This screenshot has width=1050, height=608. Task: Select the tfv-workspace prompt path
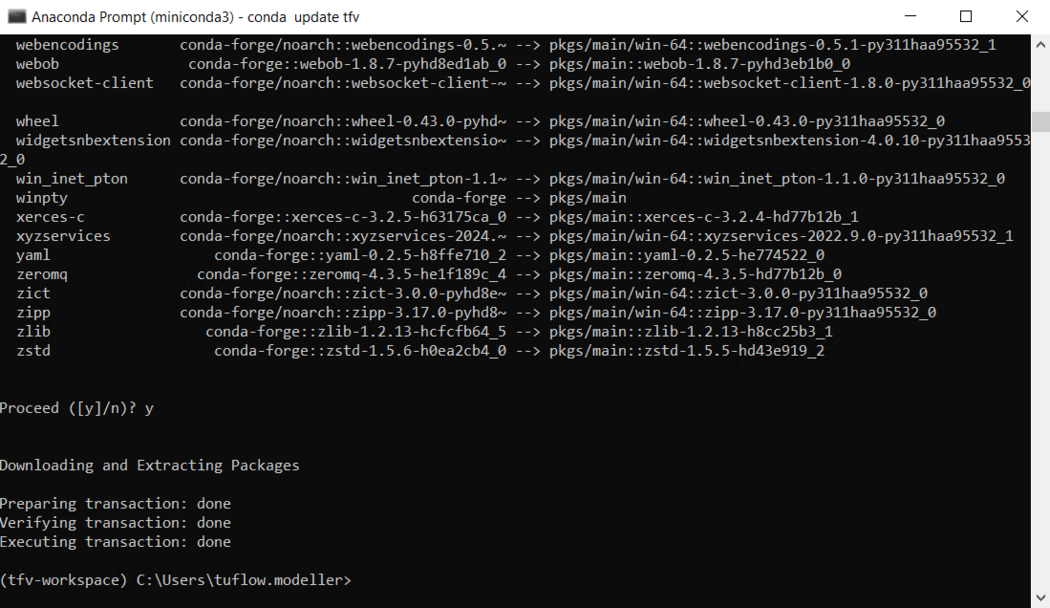click(175, 580)
